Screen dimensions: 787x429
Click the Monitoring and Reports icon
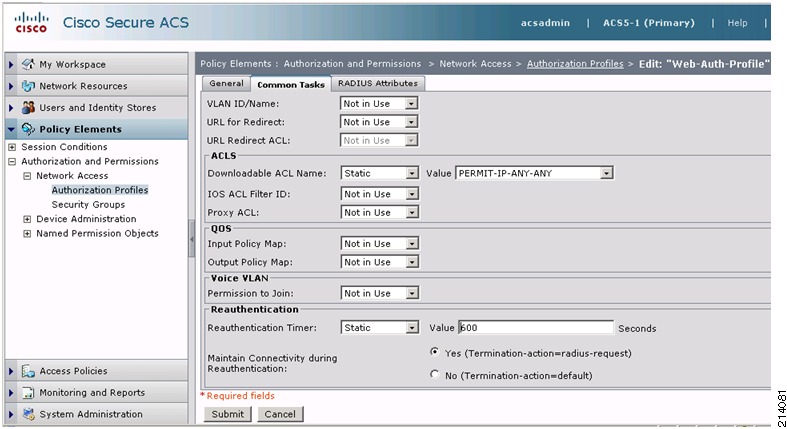click(x=28, y=392)
